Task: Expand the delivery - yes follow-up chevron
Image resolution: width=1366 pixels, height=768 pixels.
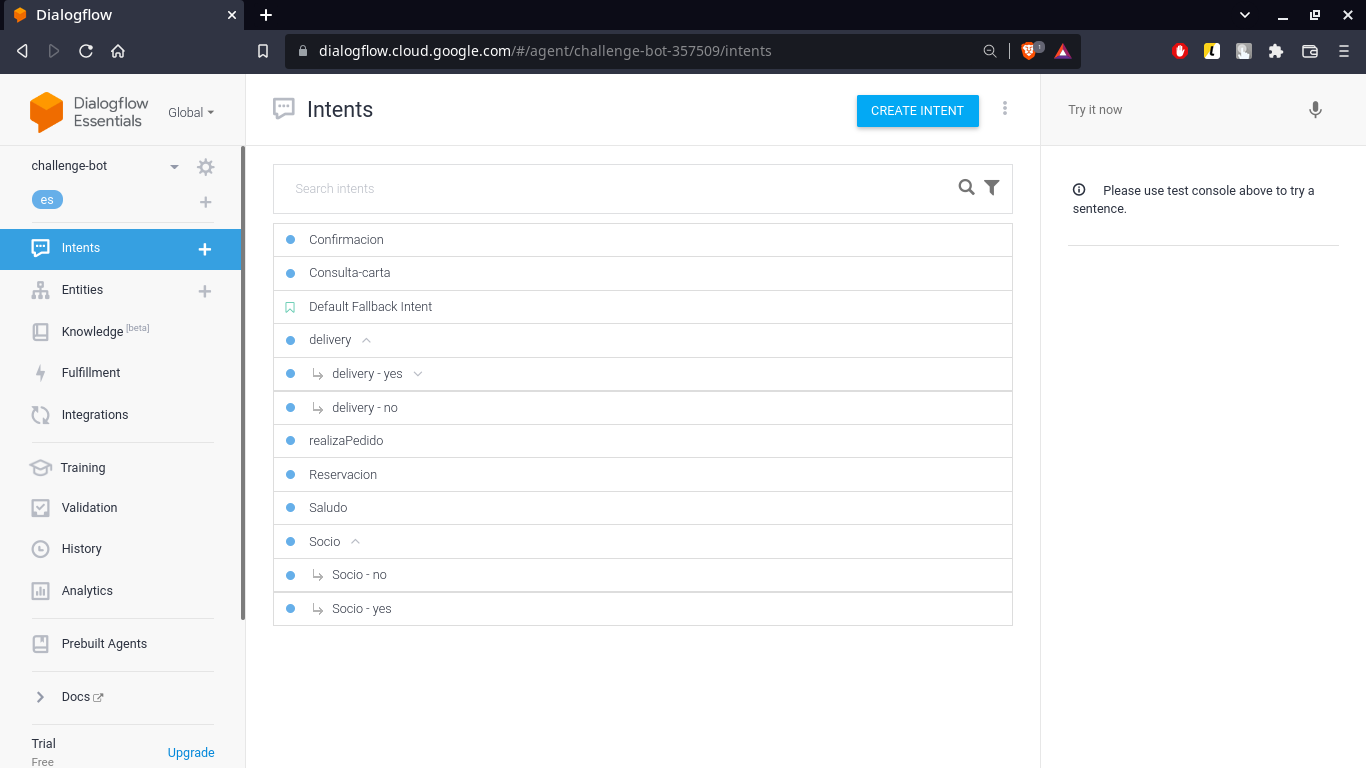Action: click(x=419, y=373)
